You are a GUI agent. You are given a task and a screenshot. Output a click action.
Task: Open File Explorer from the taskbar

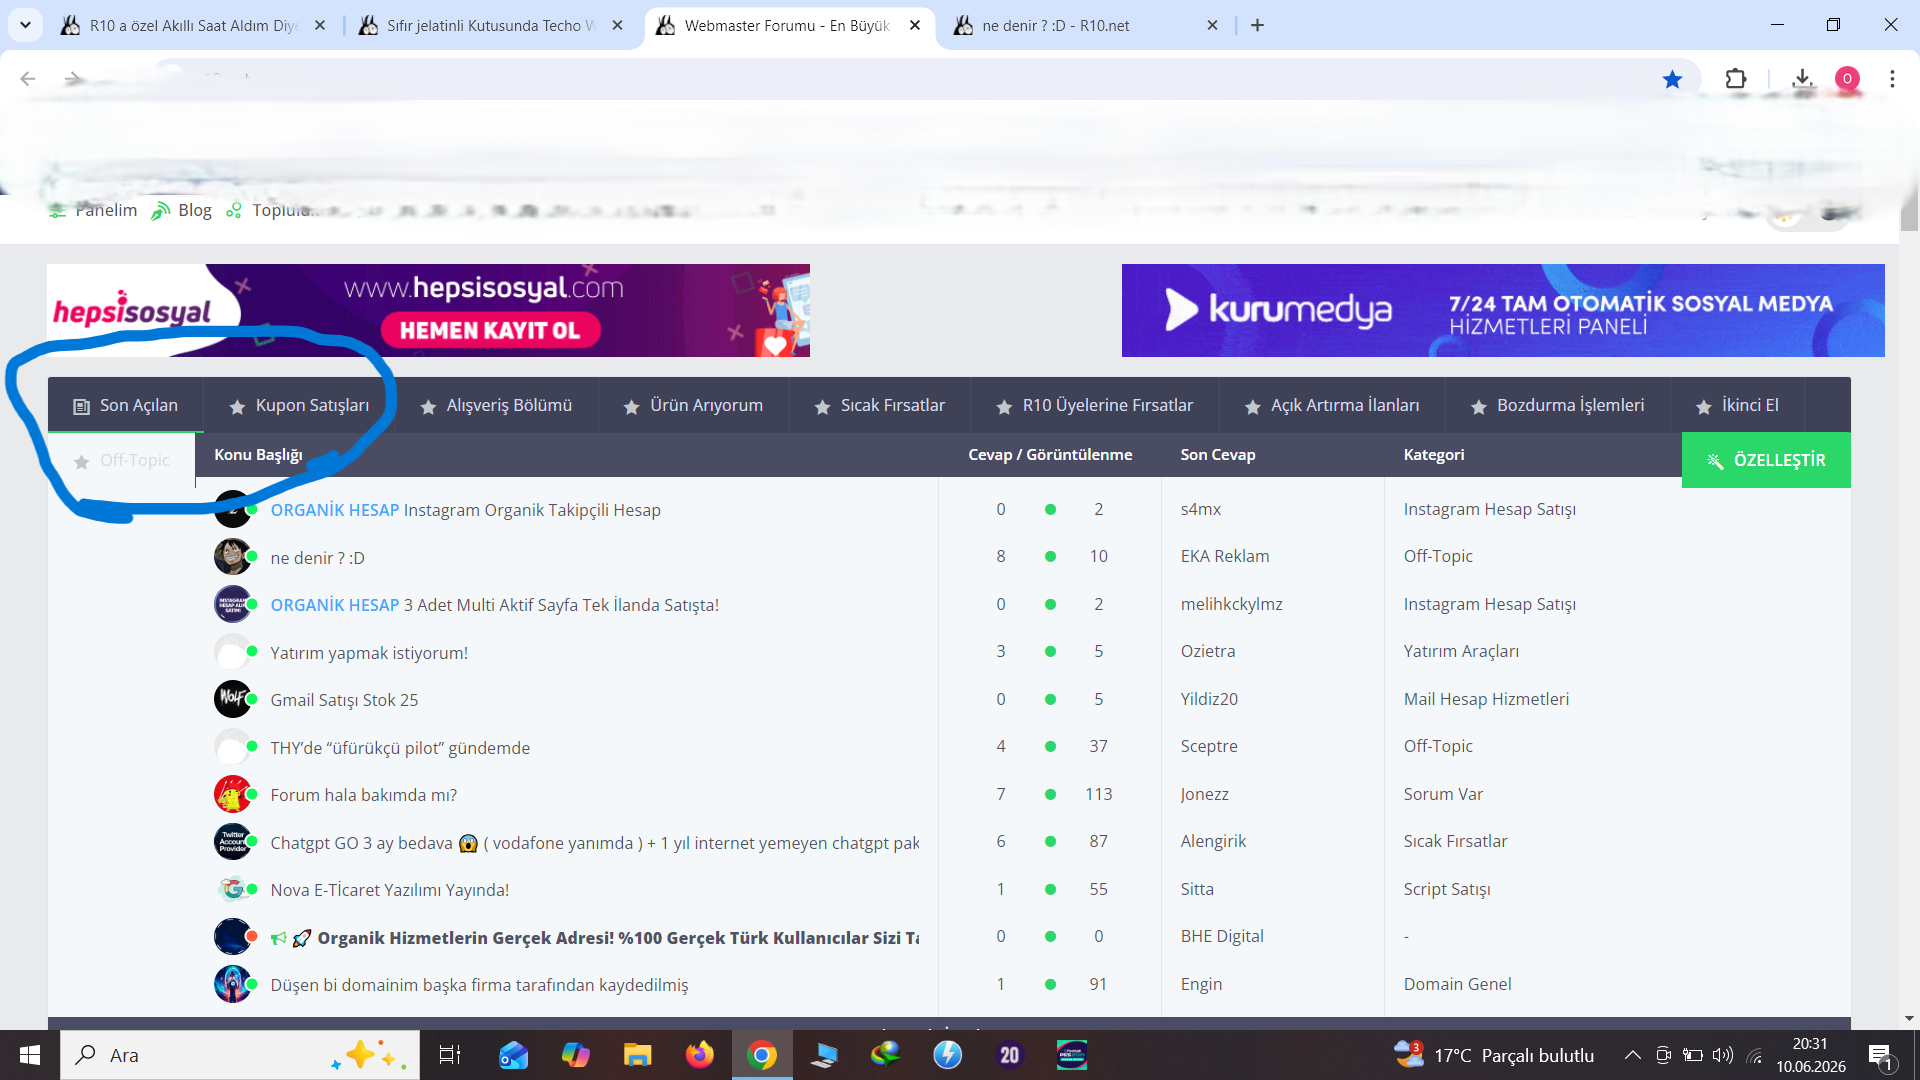pos(637,1055)
